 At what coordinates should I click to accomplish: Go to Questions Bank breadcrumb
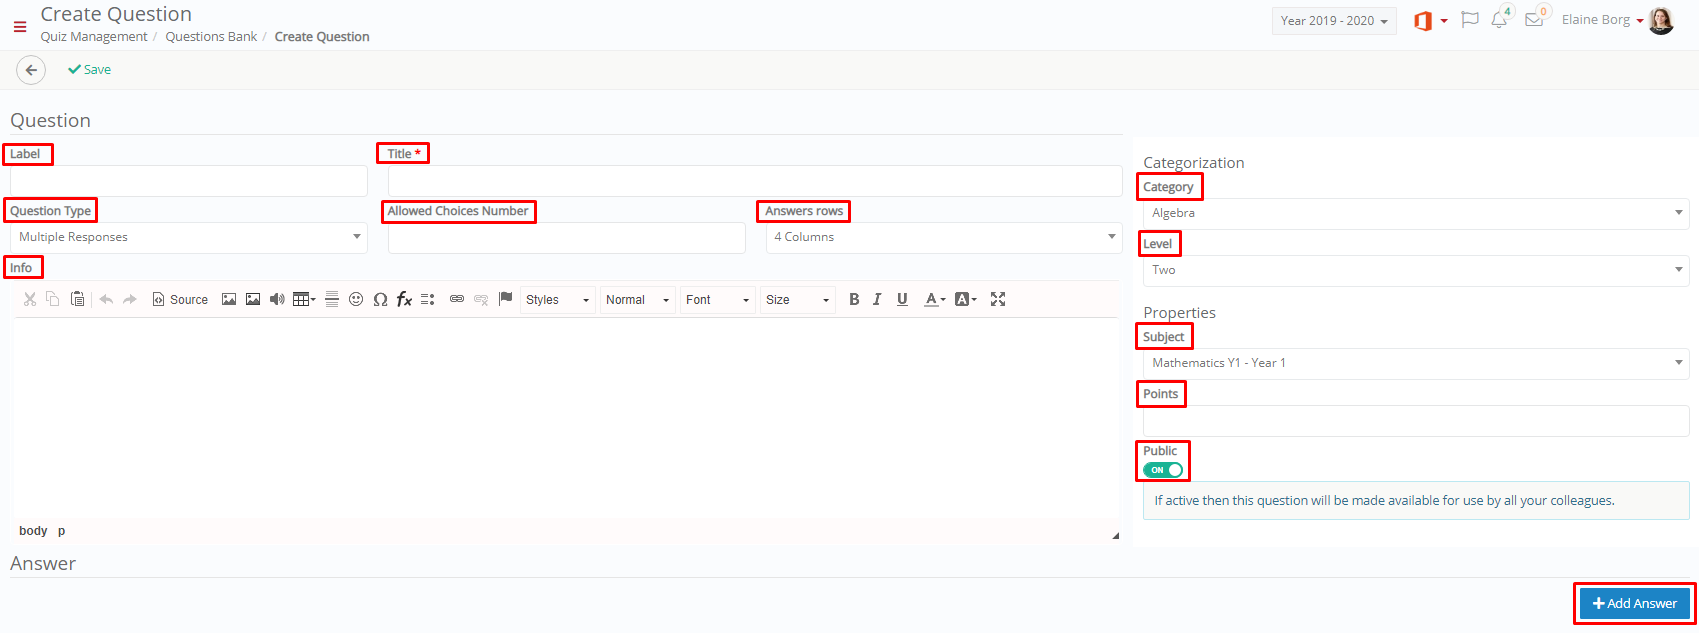(x=211, y=37)
